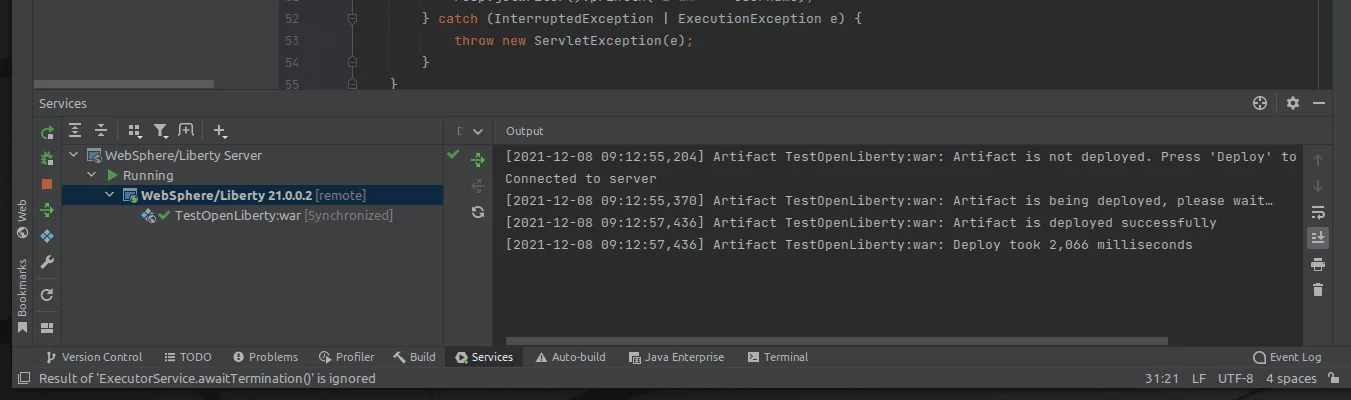Click the horizontal scrollbar under output
1351x400 pixels.
pos(836,341)
